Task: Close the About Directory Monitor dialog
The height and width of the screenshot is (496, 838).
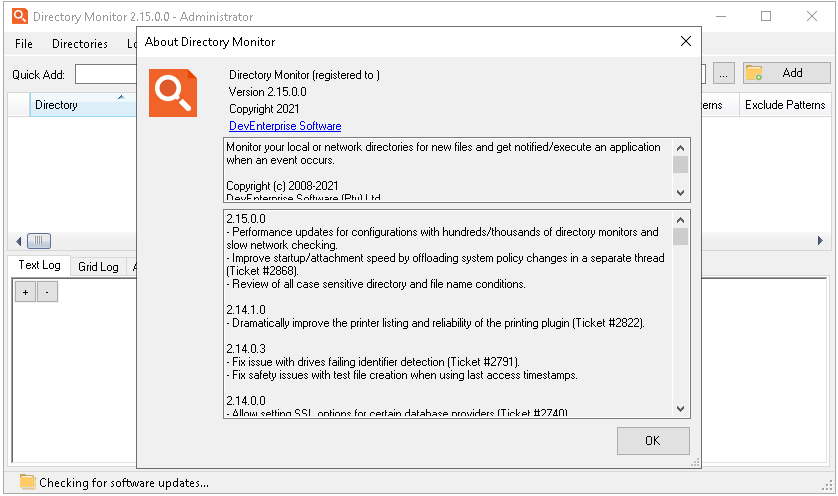Action: click(x=686, y=41)
